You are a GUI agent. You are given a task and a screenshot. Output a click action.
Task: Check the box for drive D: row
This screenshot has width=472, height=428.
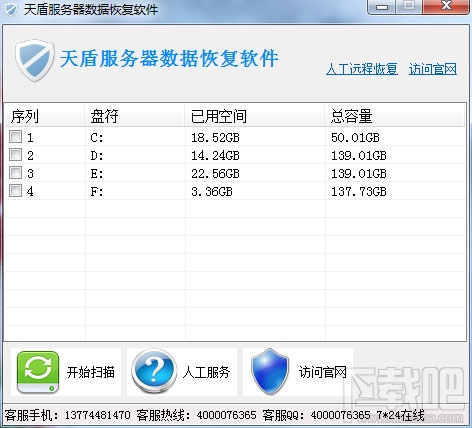tap(15, 155)
